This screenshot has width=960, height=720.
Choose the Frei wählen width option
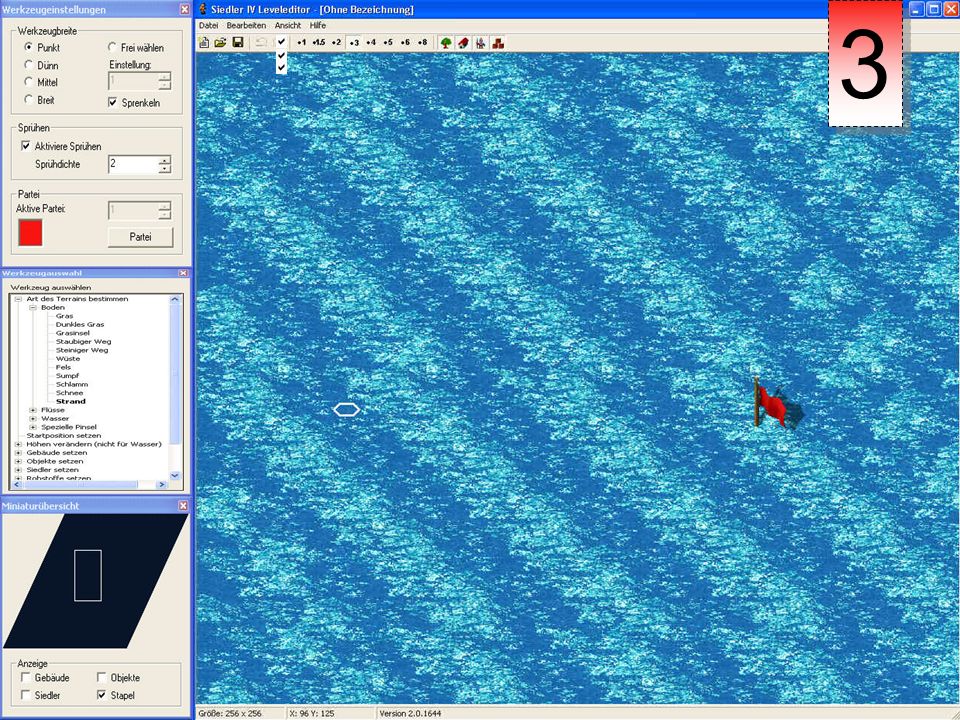click(112, 47)
